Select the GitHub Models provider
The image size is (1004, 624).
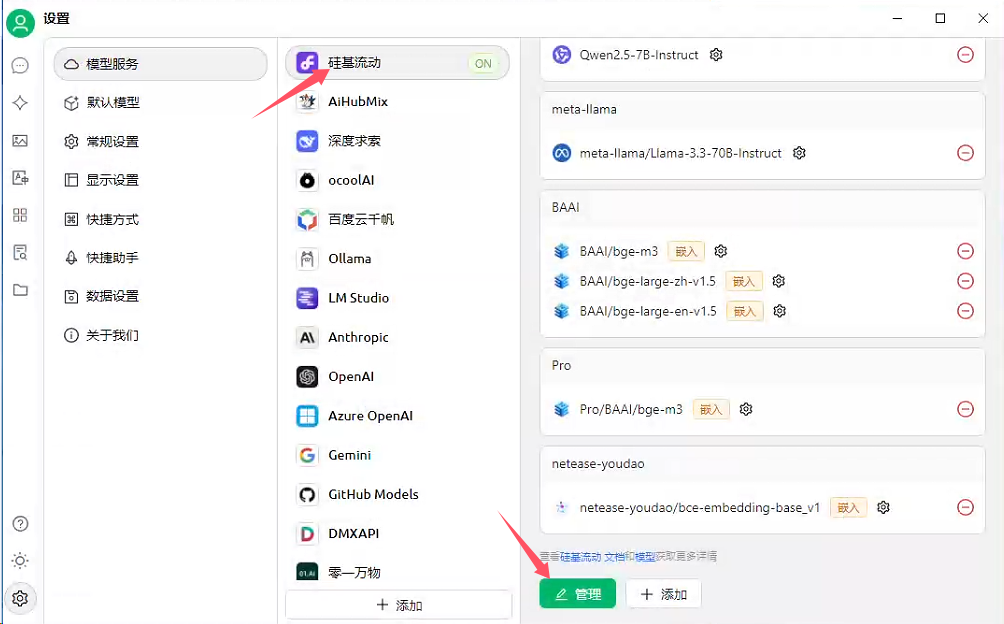[x=397, y=495]
